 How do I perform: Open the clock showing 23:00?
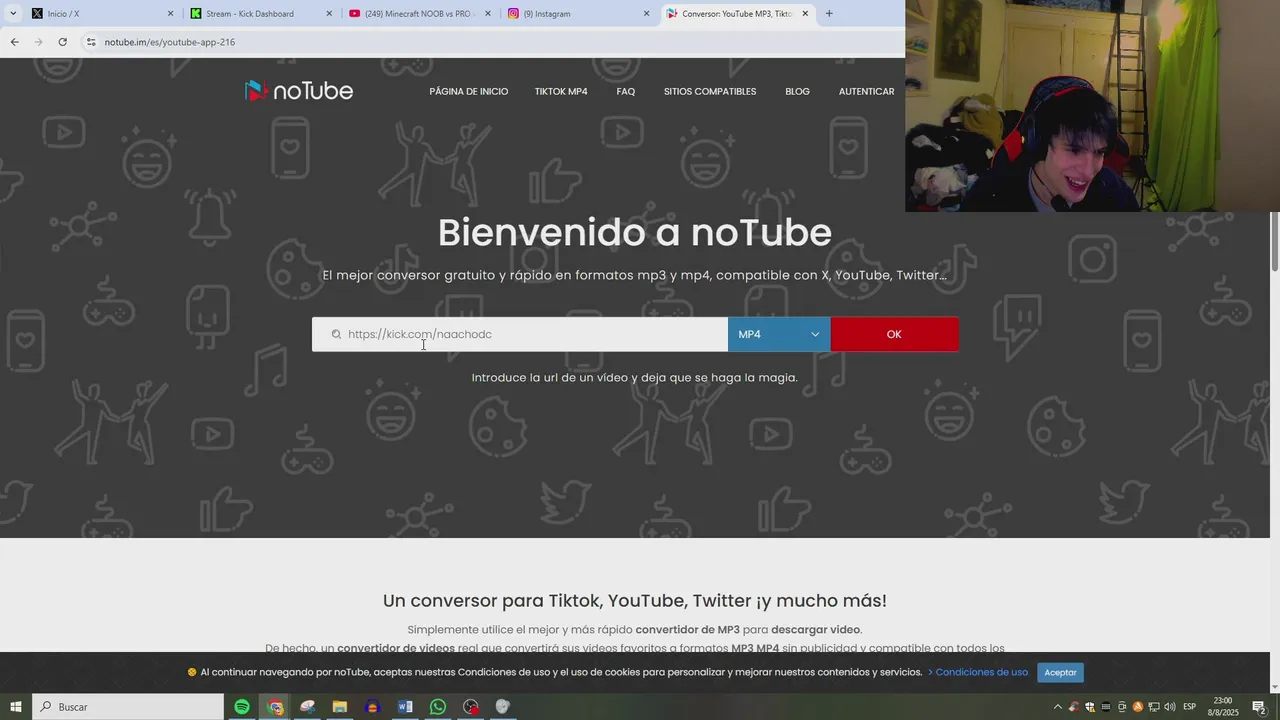click(x=1223, y=707)
